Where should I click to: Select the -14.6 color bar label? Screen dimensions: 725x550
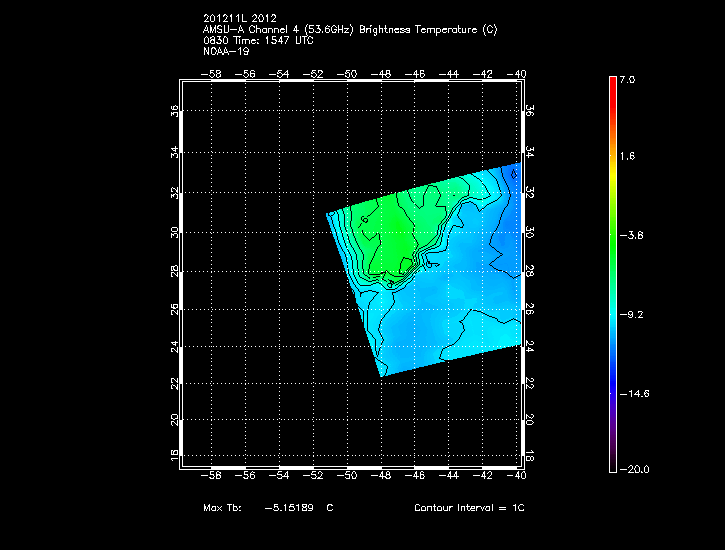click(x=632, y=393)
